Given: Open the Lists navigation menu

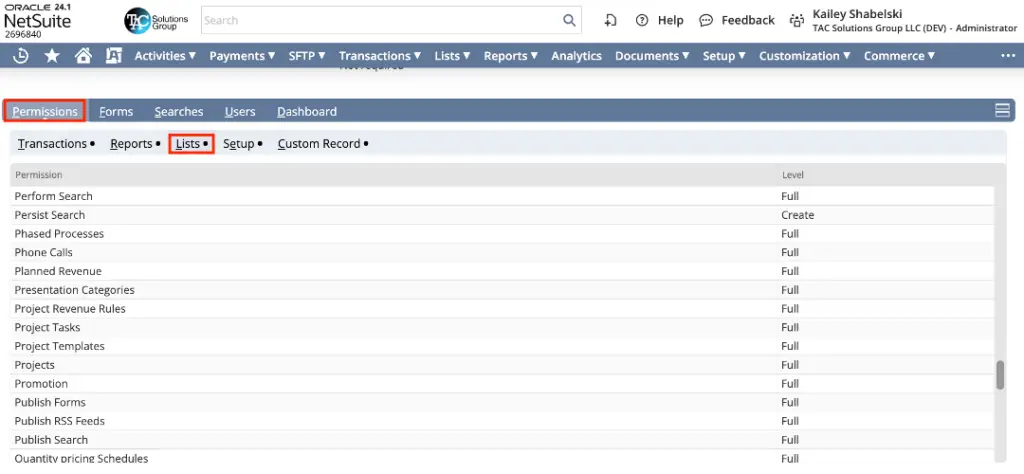Looking at the screenshot, I should 453,56.
